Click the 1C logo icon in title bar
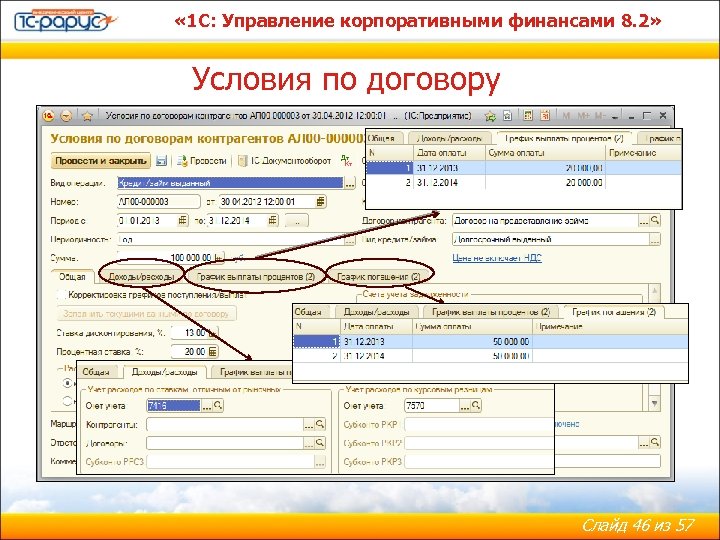 [48, 116]
